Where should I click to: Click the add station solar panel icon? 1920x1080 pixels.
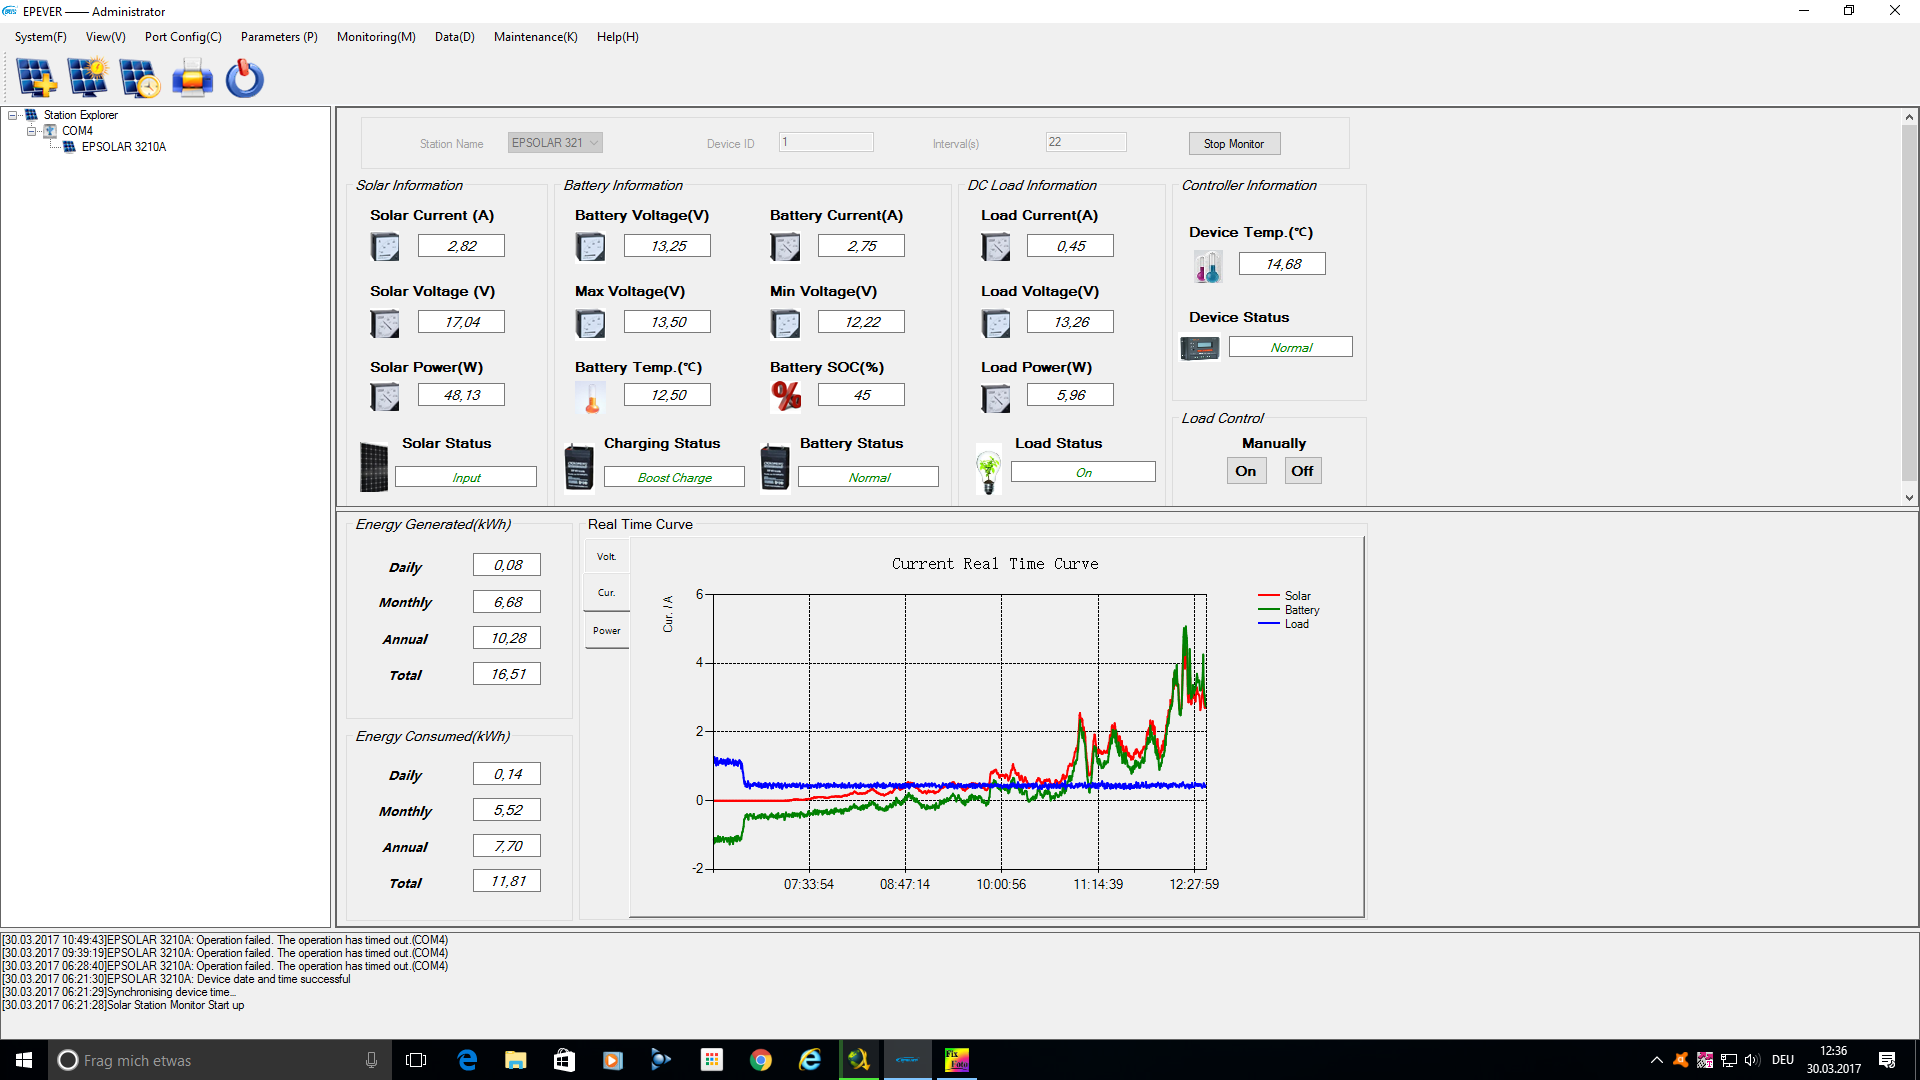pyautogui.click(x=36, y=78)
